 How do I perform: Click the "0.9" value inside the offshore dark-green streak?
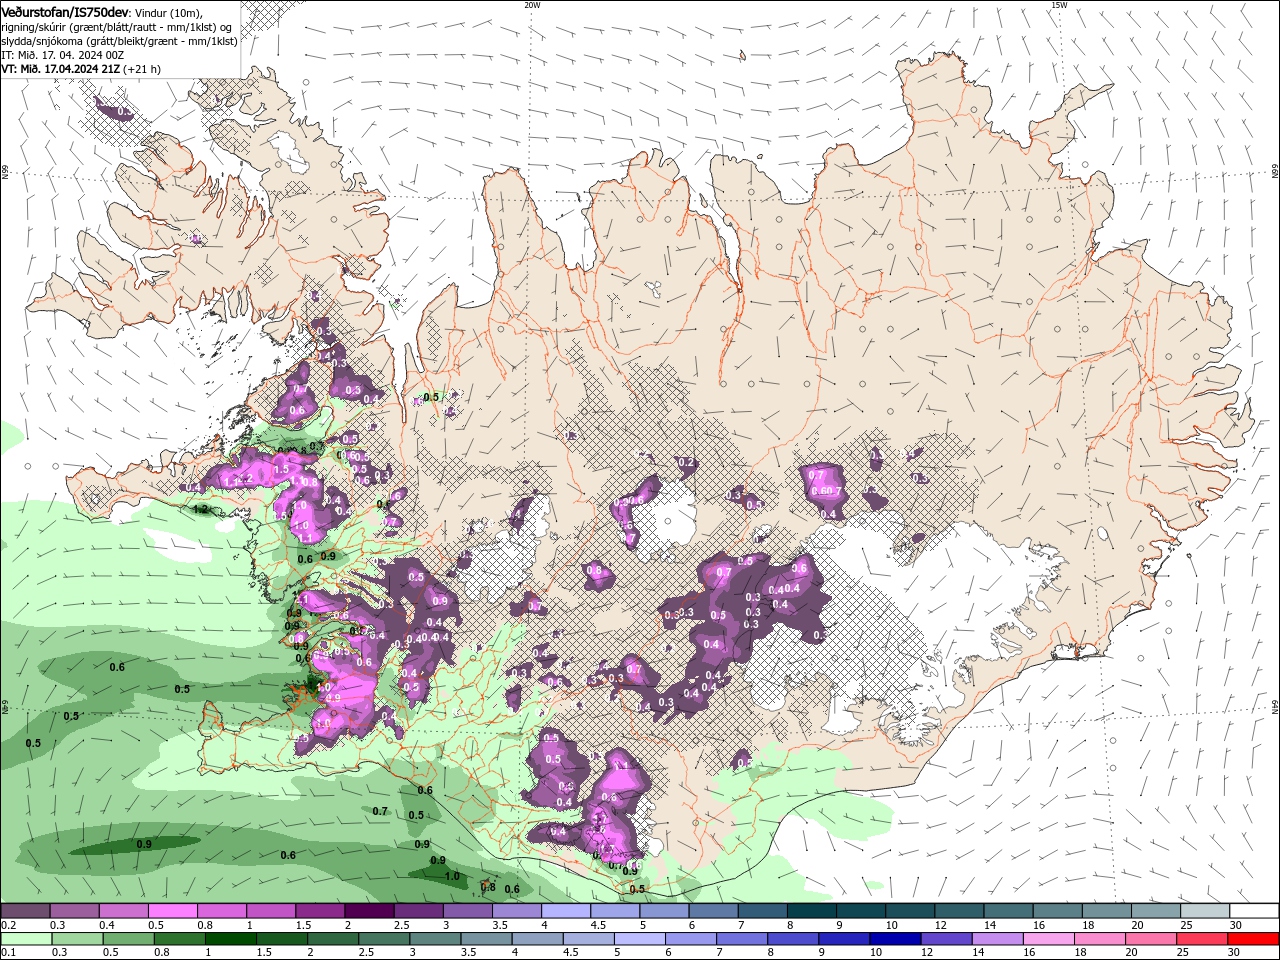point(144,844)
